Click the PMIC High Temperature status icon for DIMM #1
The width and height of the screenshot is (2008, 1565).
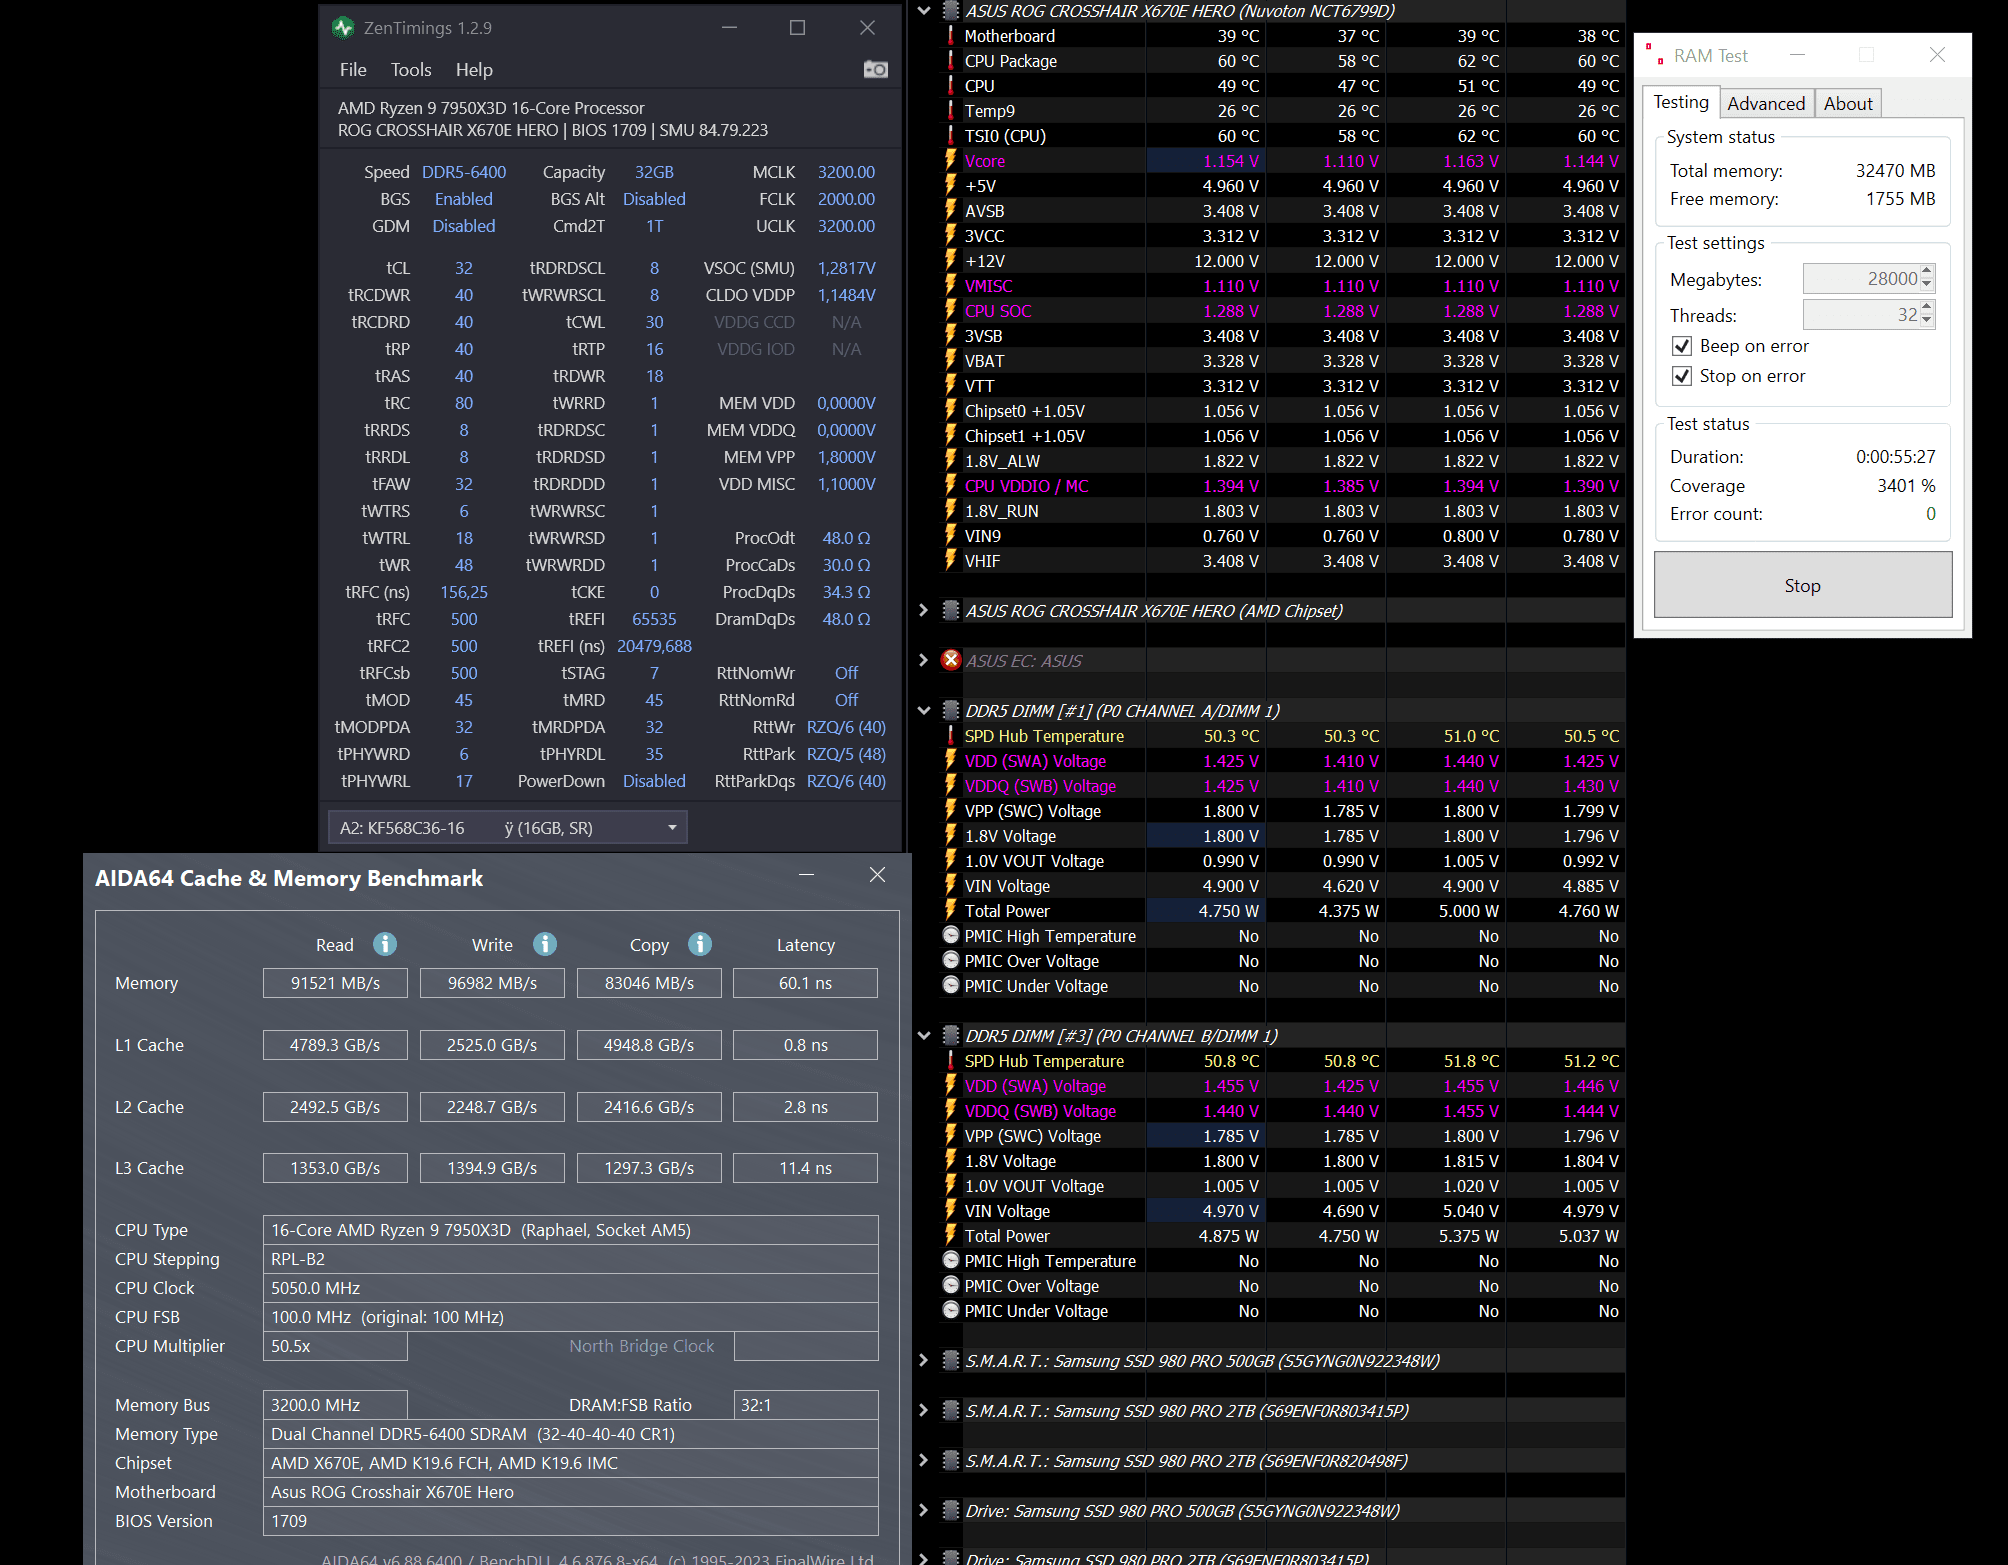[x=951, y=936]
